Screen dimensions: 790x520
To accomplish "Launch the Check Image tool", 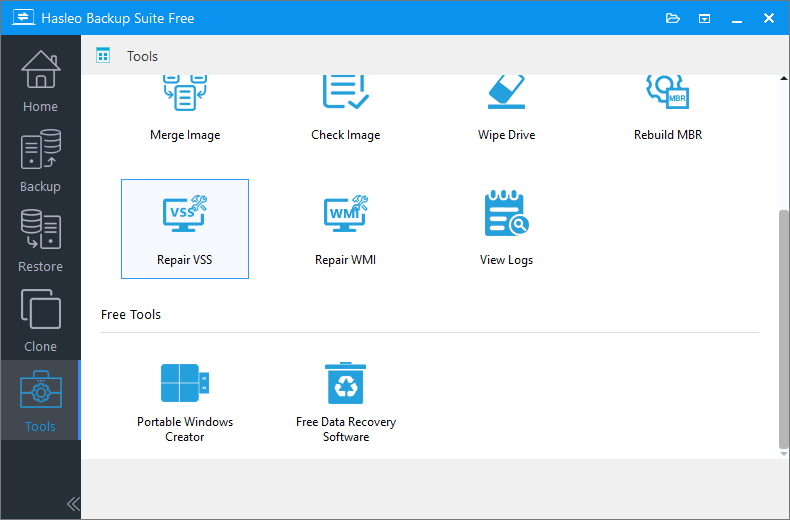I will [x=346, y=108].
